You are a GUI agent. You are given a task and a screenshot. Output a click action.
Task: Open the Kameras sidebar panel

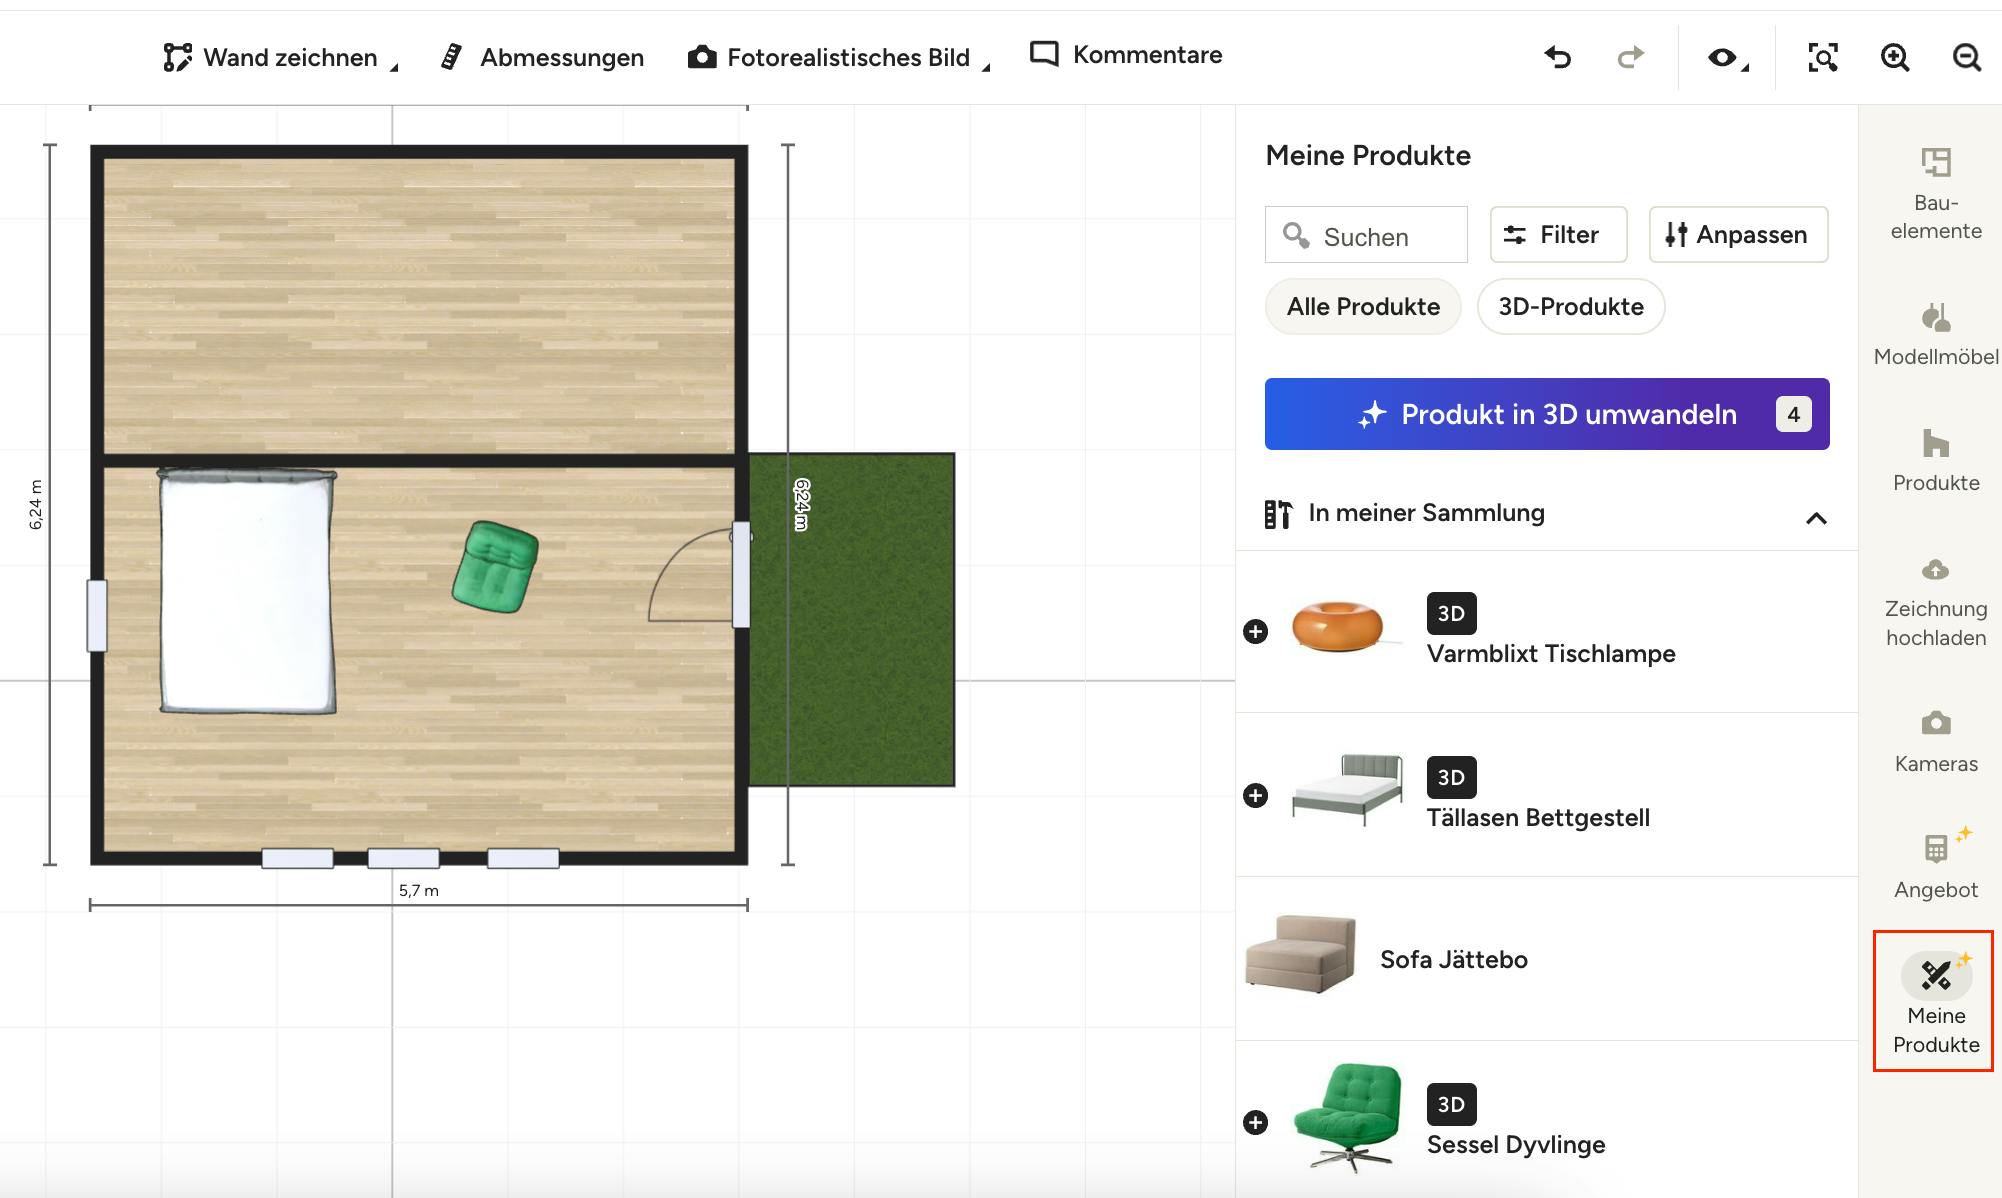click(1935, 742)
